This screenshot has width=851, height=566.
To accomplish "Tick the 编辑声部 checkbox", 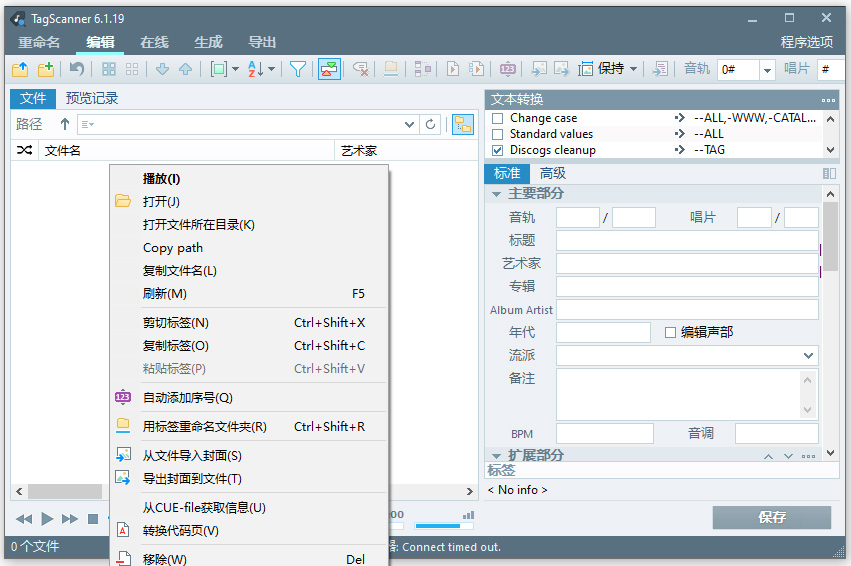I will (670, 333).
